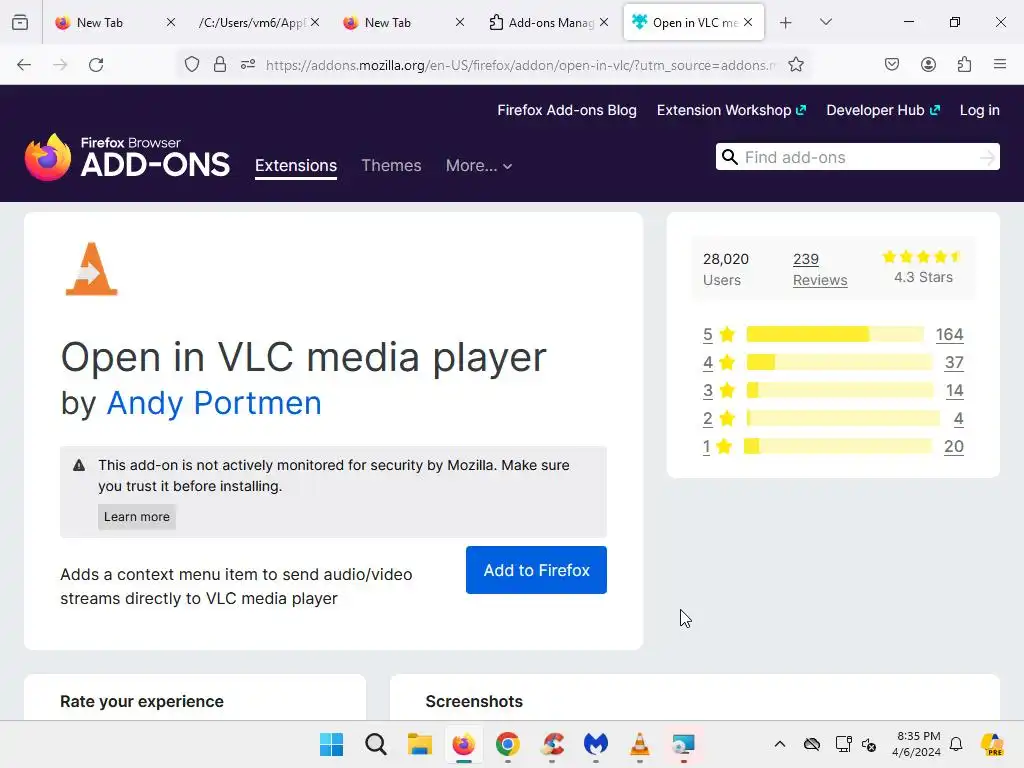Click the 4-star rating bar
The width and height of the screenshot is (1024, 768).
tap(839, 362)
